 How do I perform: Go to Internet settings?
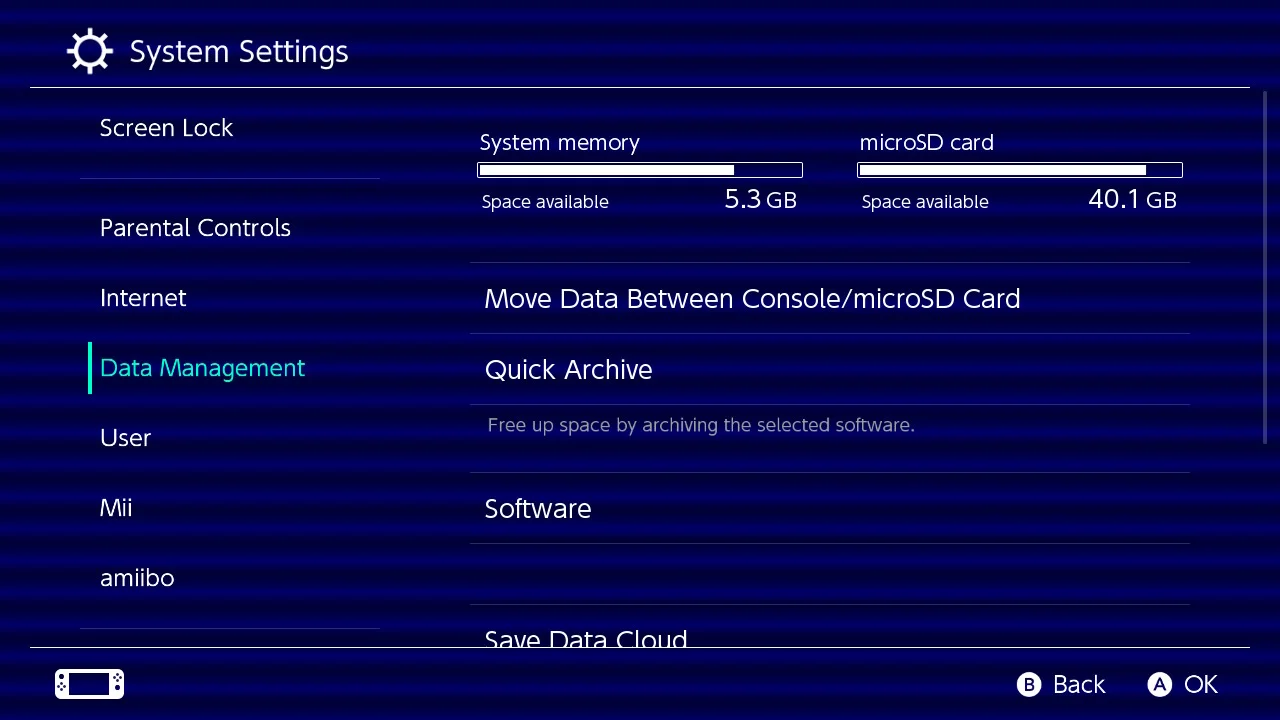[143, 298]
